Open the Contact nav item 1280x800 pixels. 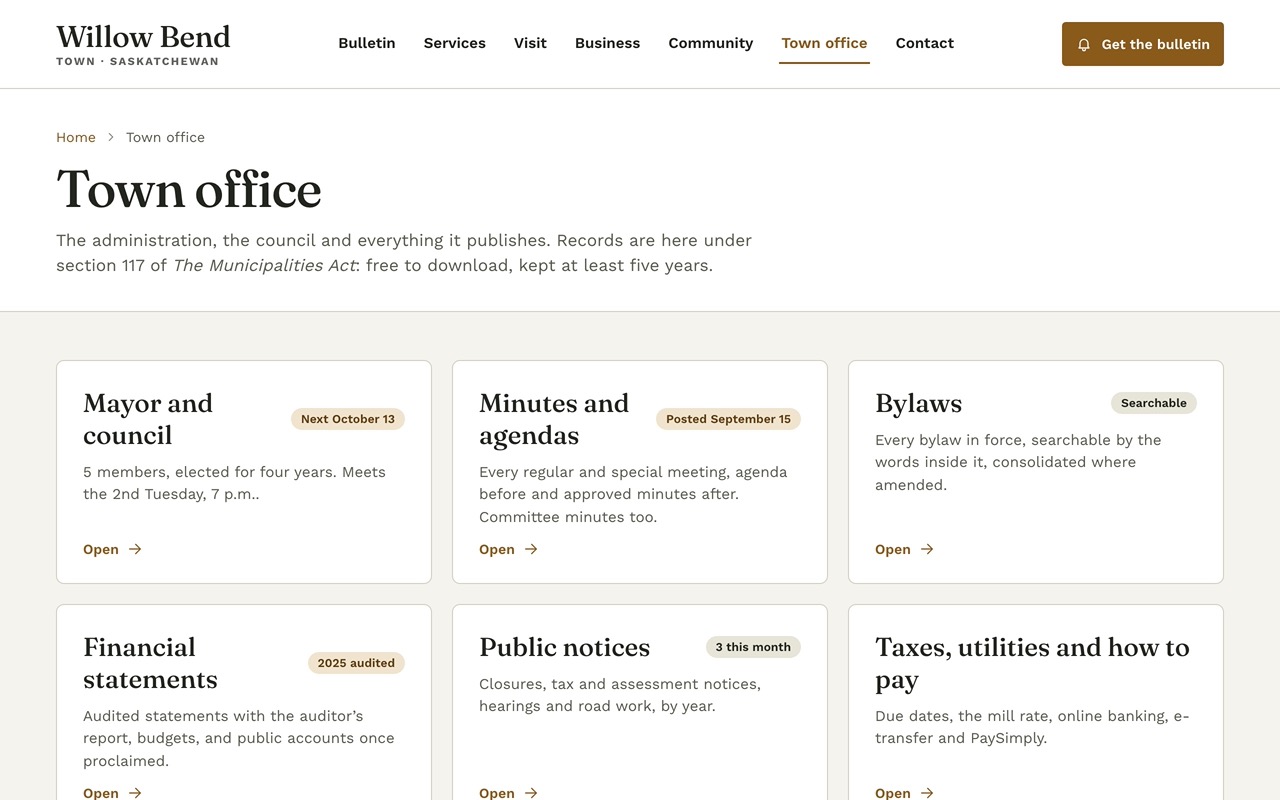[x=925, y=43]
